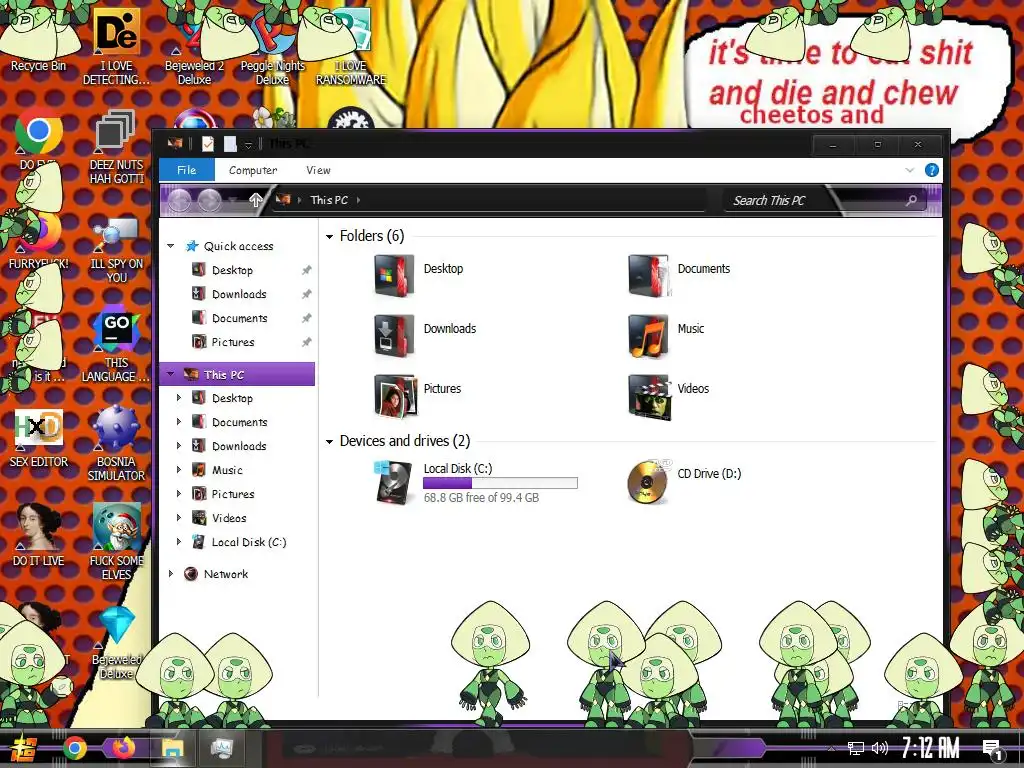Screen dimensions: 1024x768
Task: Open the Computer ribbon tab
Action: click(x=253, y=170)
